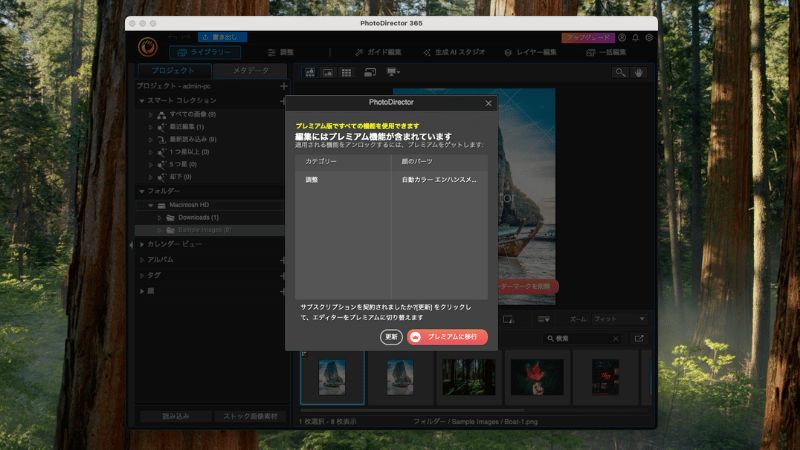The width and height of the screenshot is (800, 450).
Task: Select the magnifier zoom tool
Action: (x=620, y=72)
